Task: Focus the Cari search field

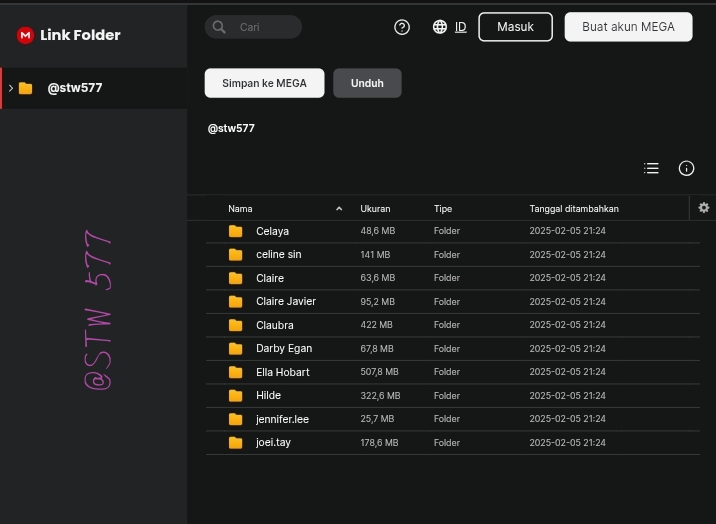Action: point(253,27)
